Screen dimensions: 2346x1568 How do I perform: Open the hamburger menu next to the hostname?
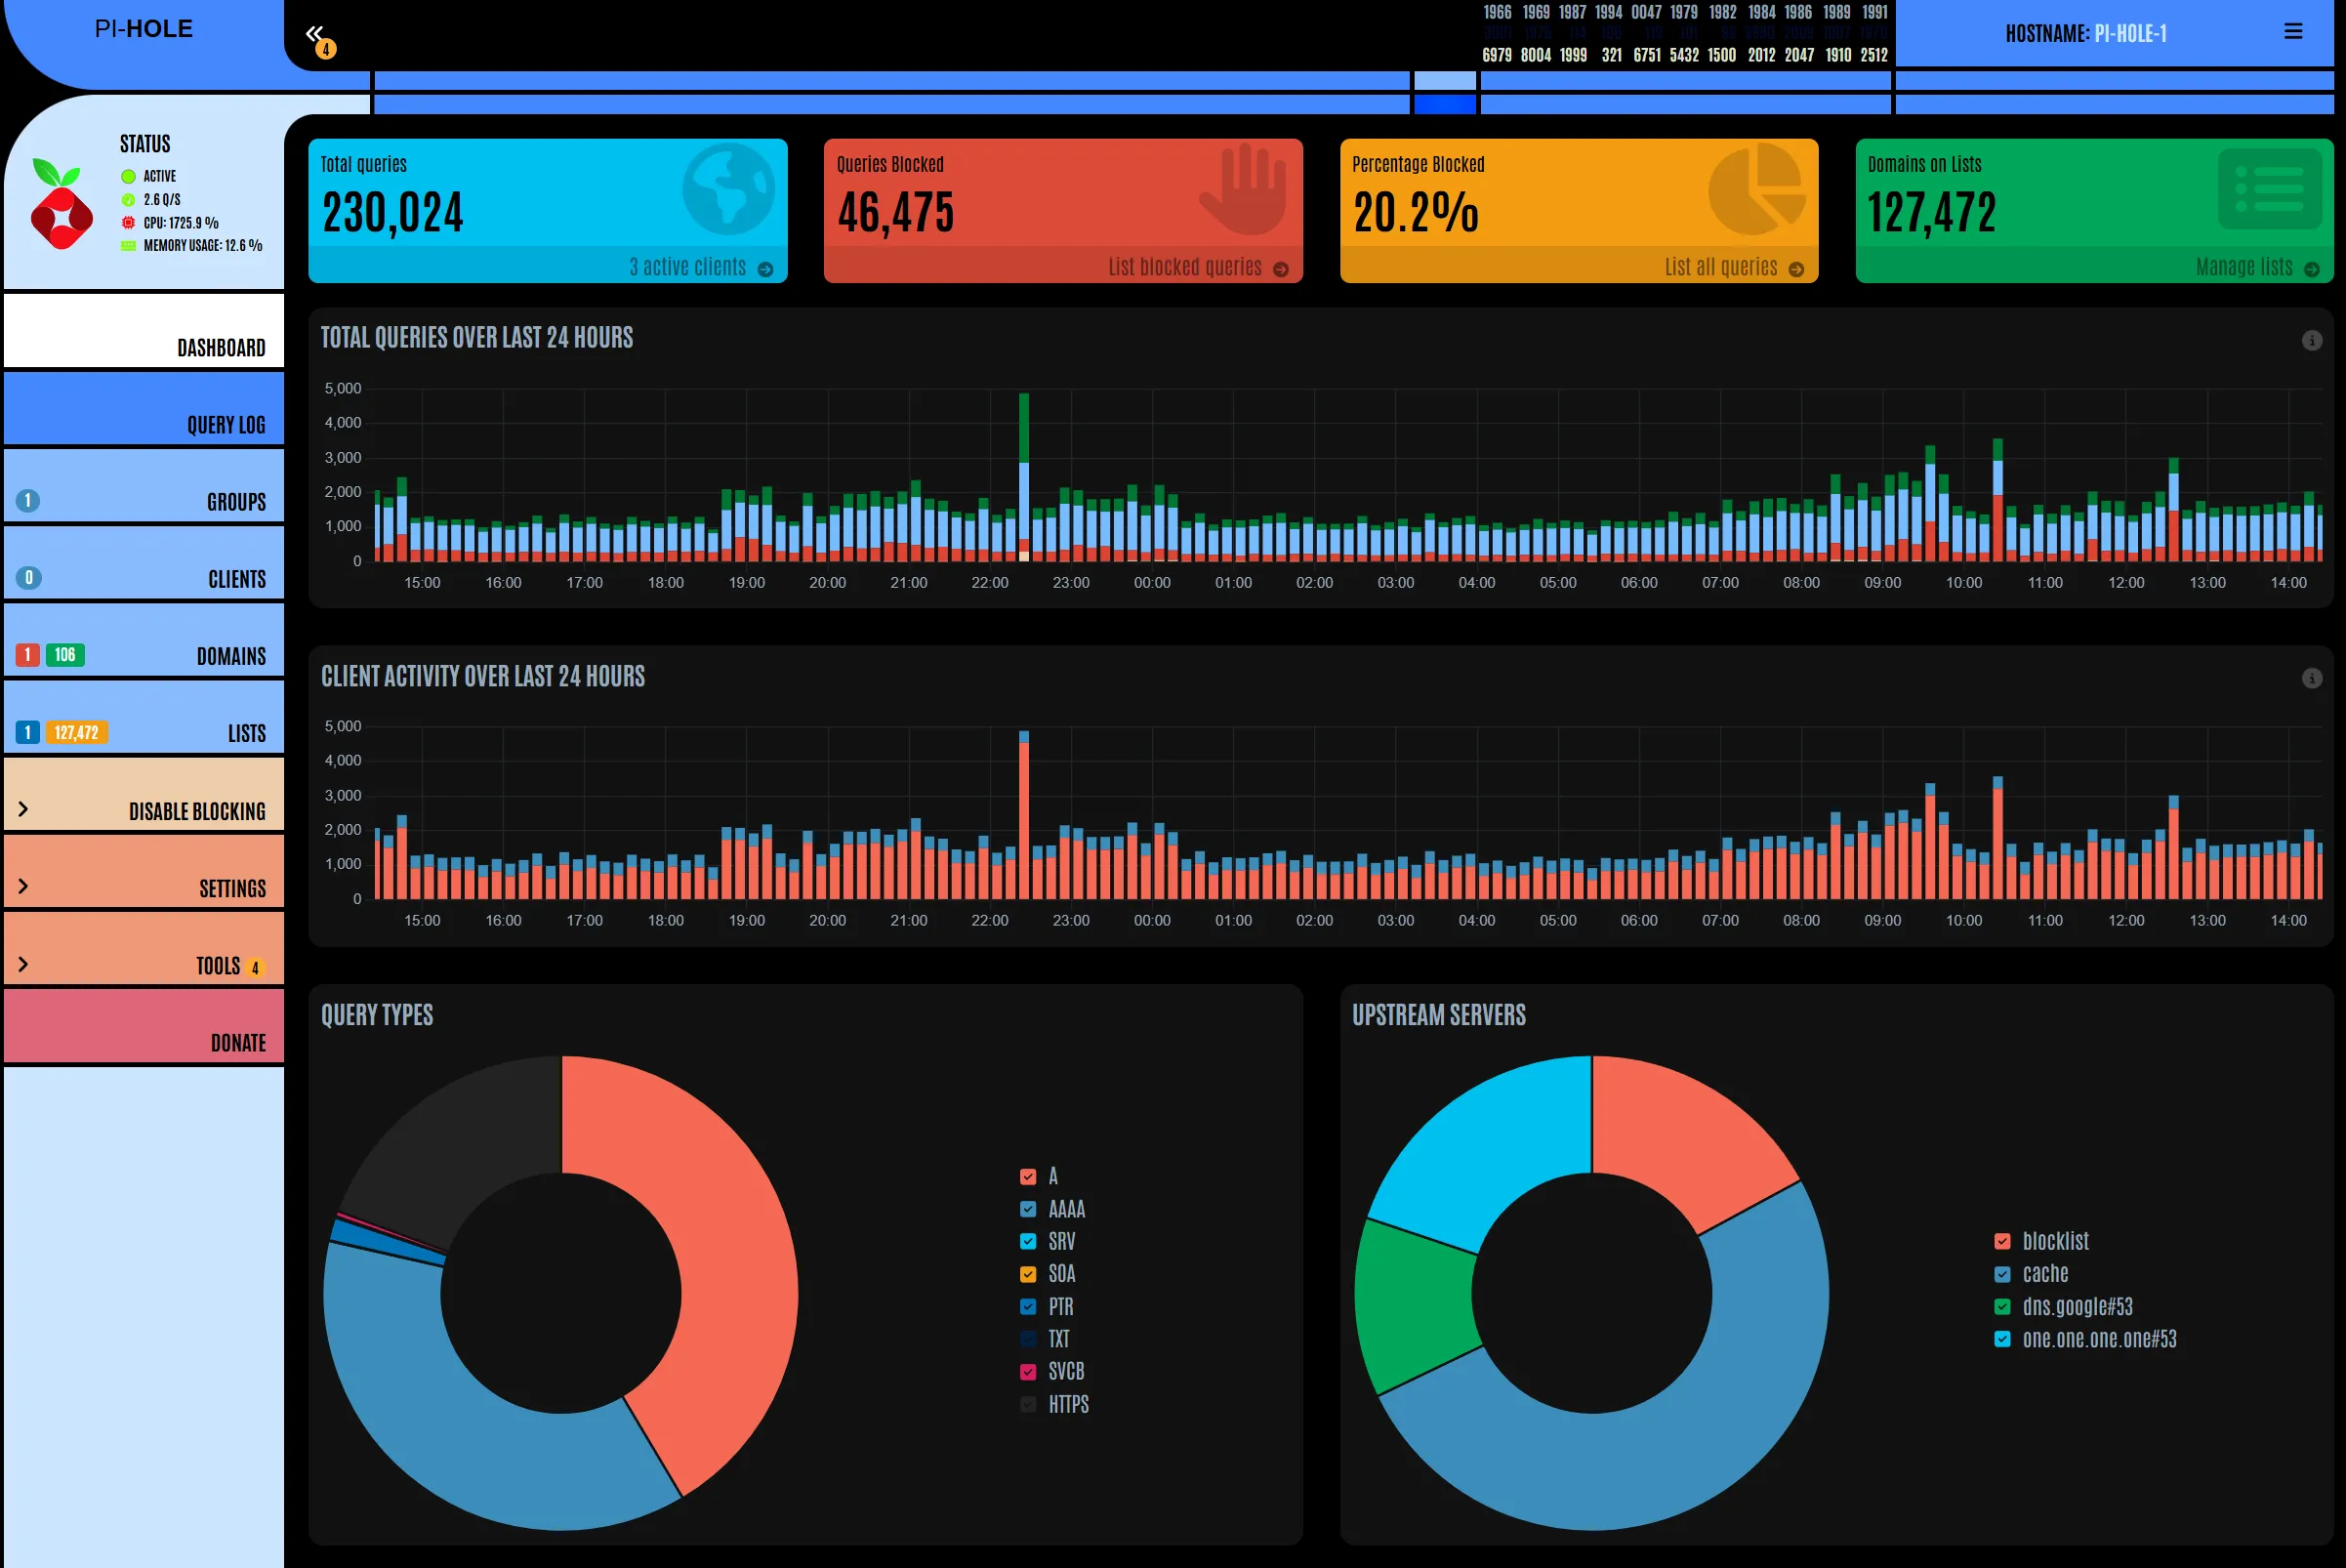(2293, 32)
